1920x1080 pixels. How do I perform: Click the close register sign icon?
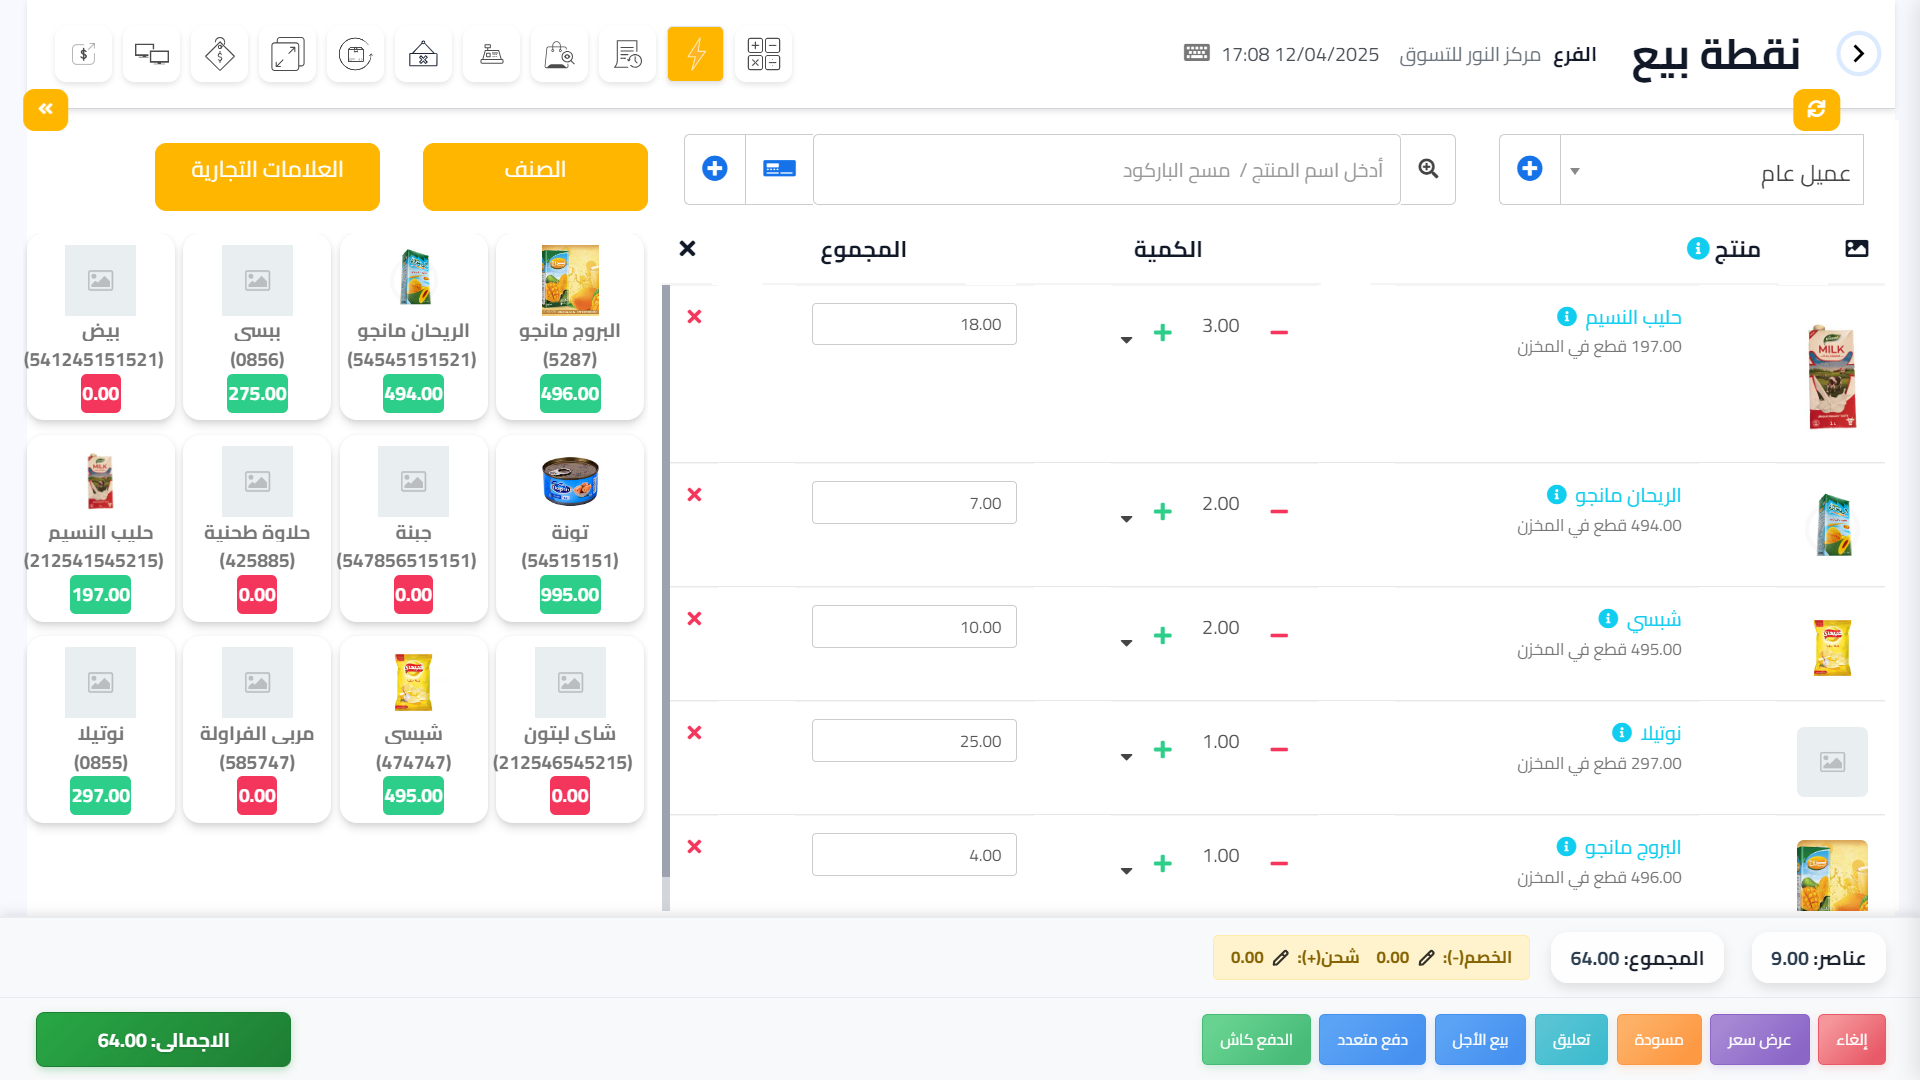click(x=423, y=54)
